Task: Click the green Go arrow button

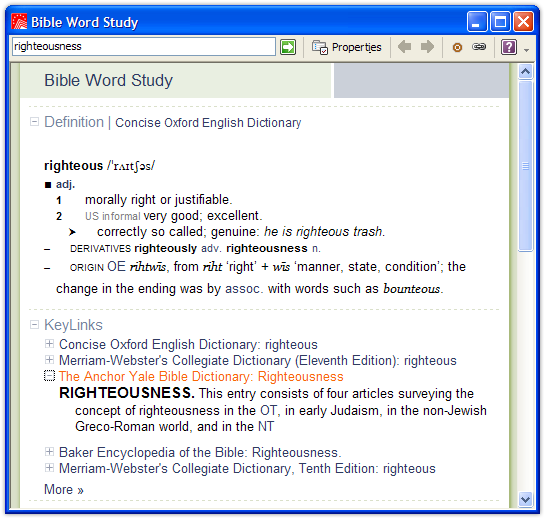Action: (288, 47)
